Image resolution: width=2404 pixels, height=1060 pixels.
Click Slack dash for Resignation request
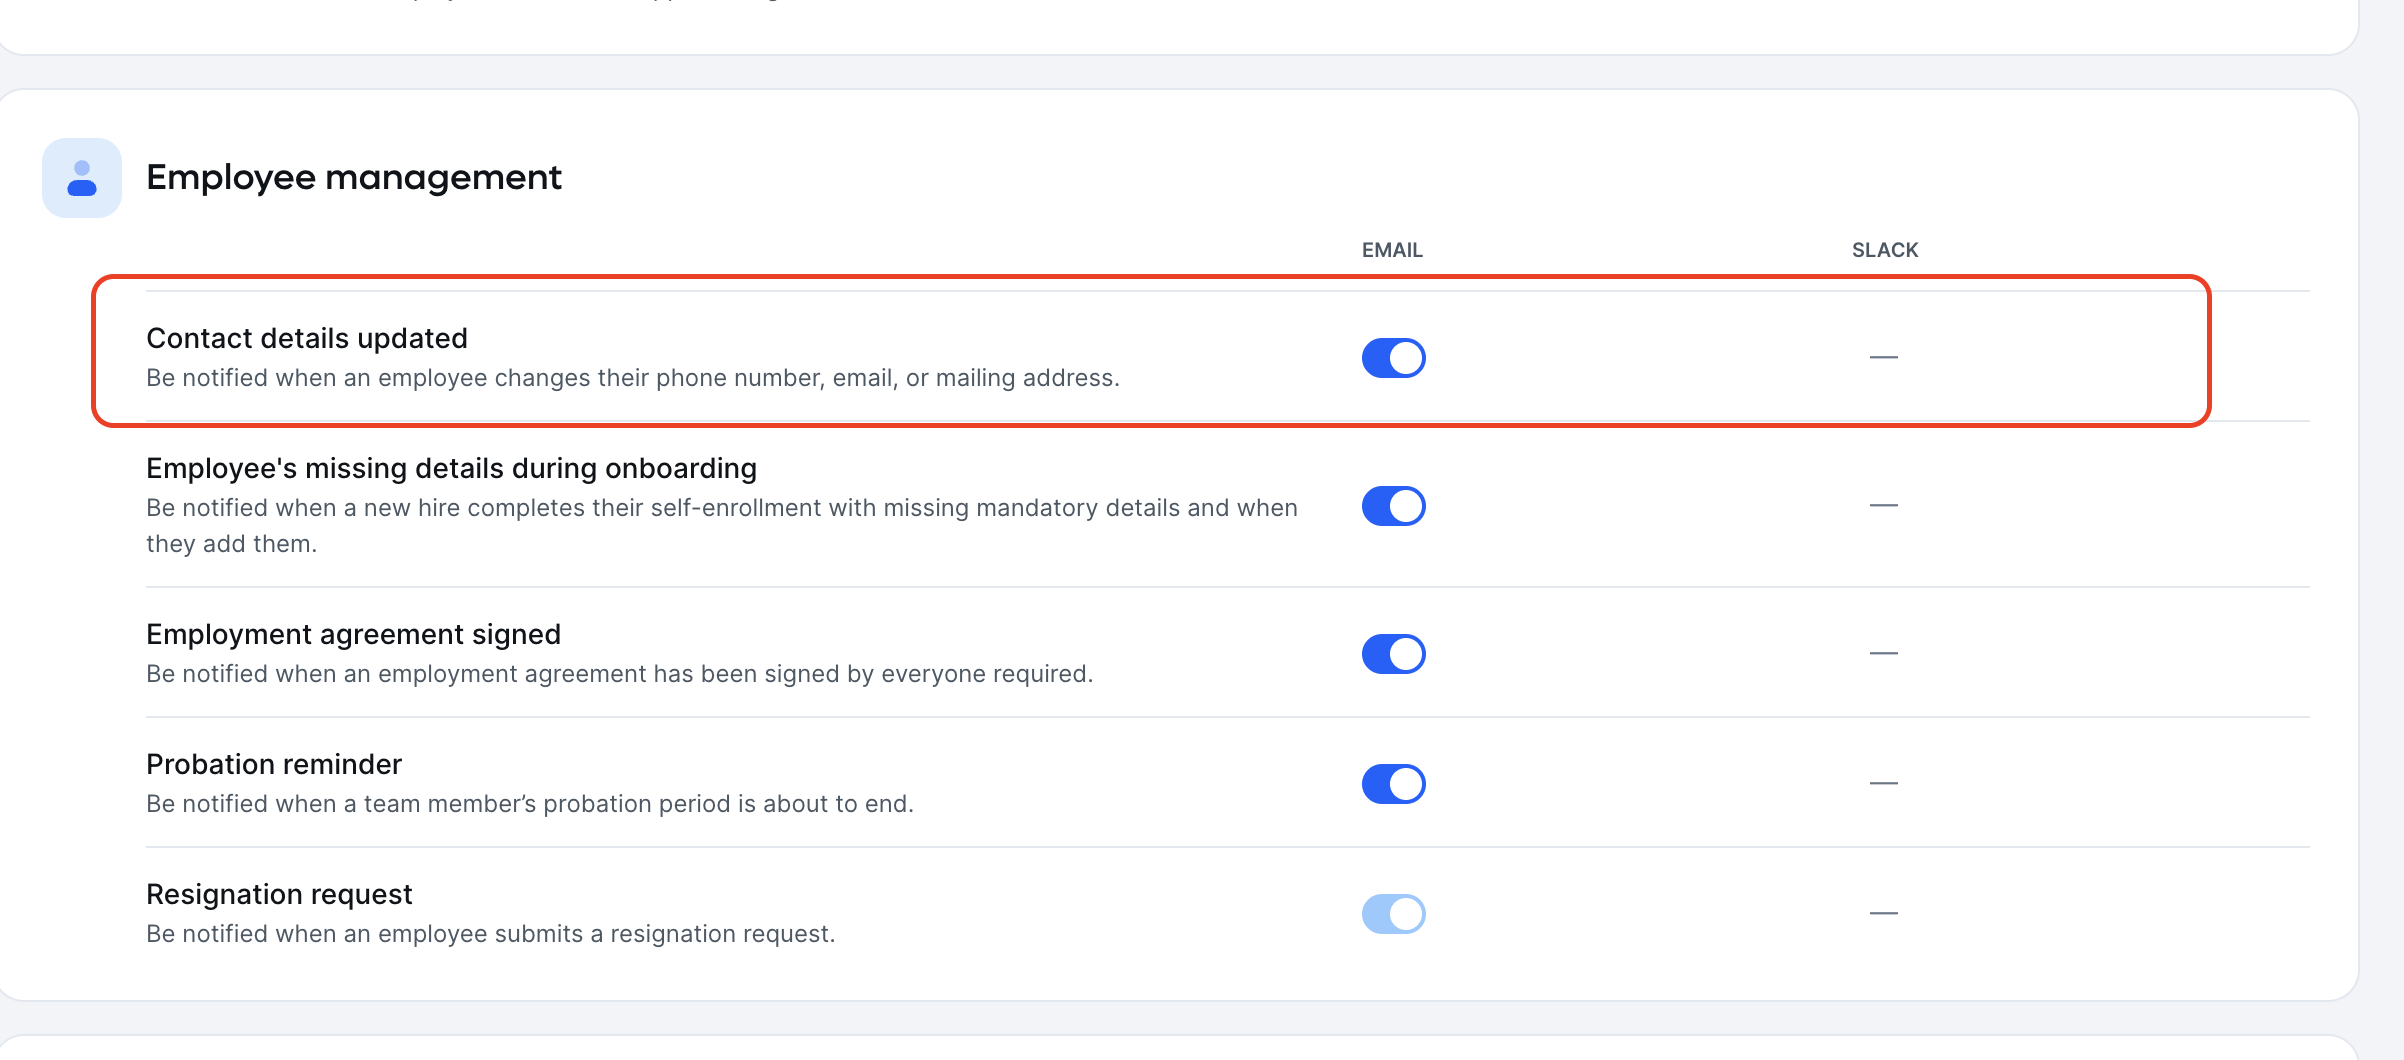click(1884, 913)
